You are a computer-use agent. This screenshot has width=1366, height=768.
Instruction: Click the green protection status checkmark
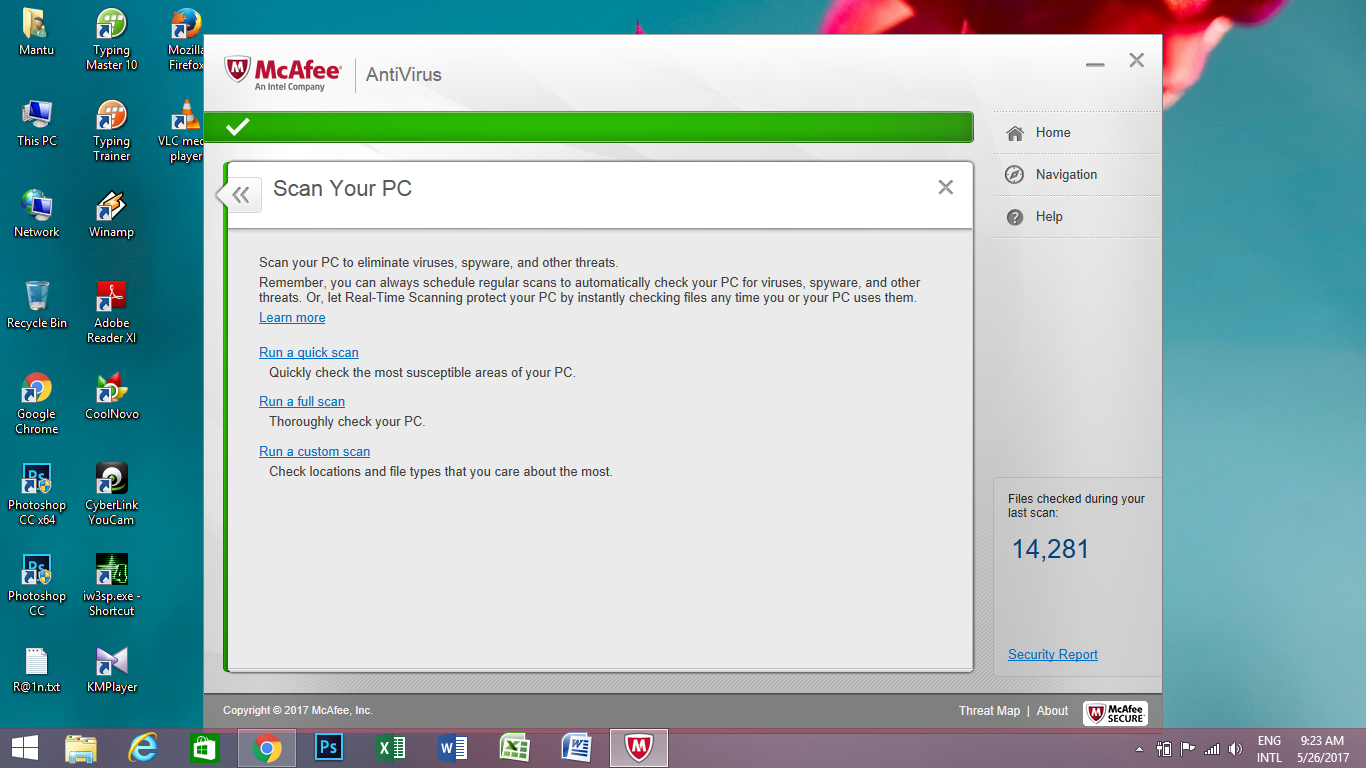click(238, 127)
